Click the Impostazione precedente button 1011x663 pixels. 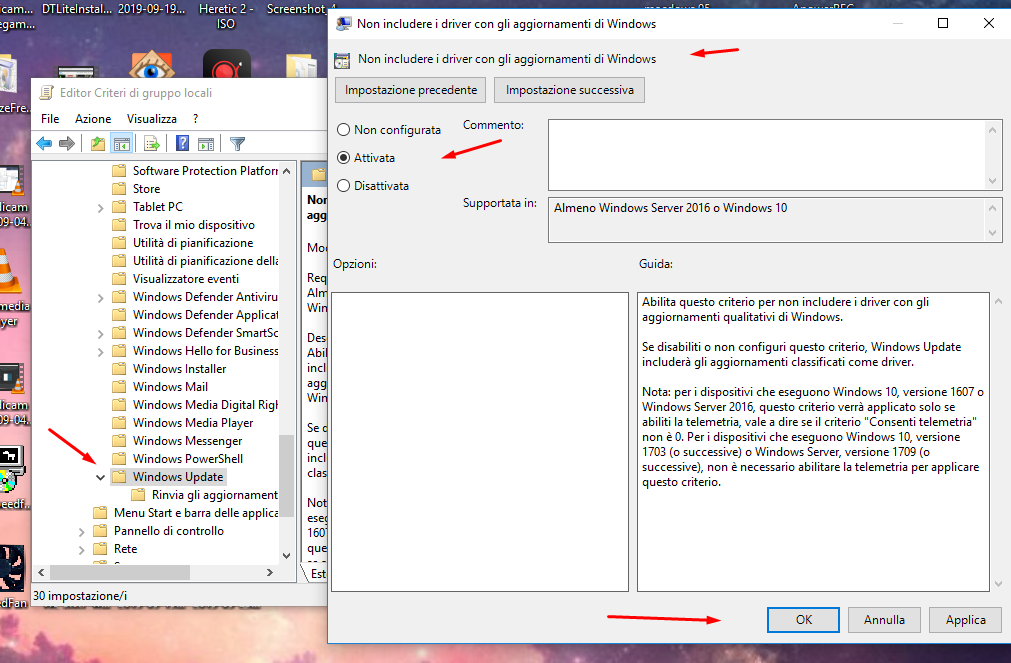(x=411, y=90)
